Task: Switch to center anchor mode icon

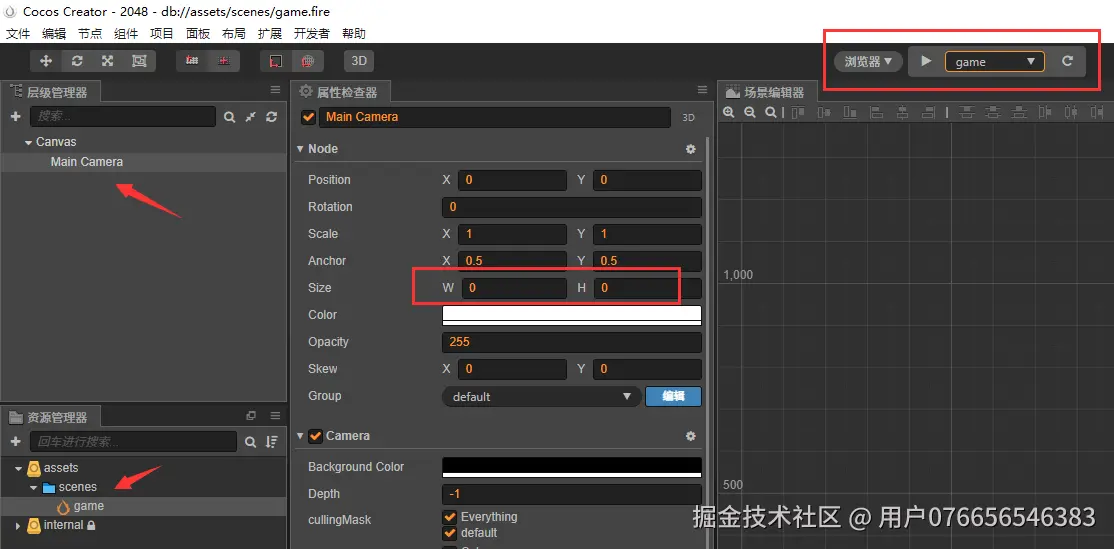Action: click(224, 61)
